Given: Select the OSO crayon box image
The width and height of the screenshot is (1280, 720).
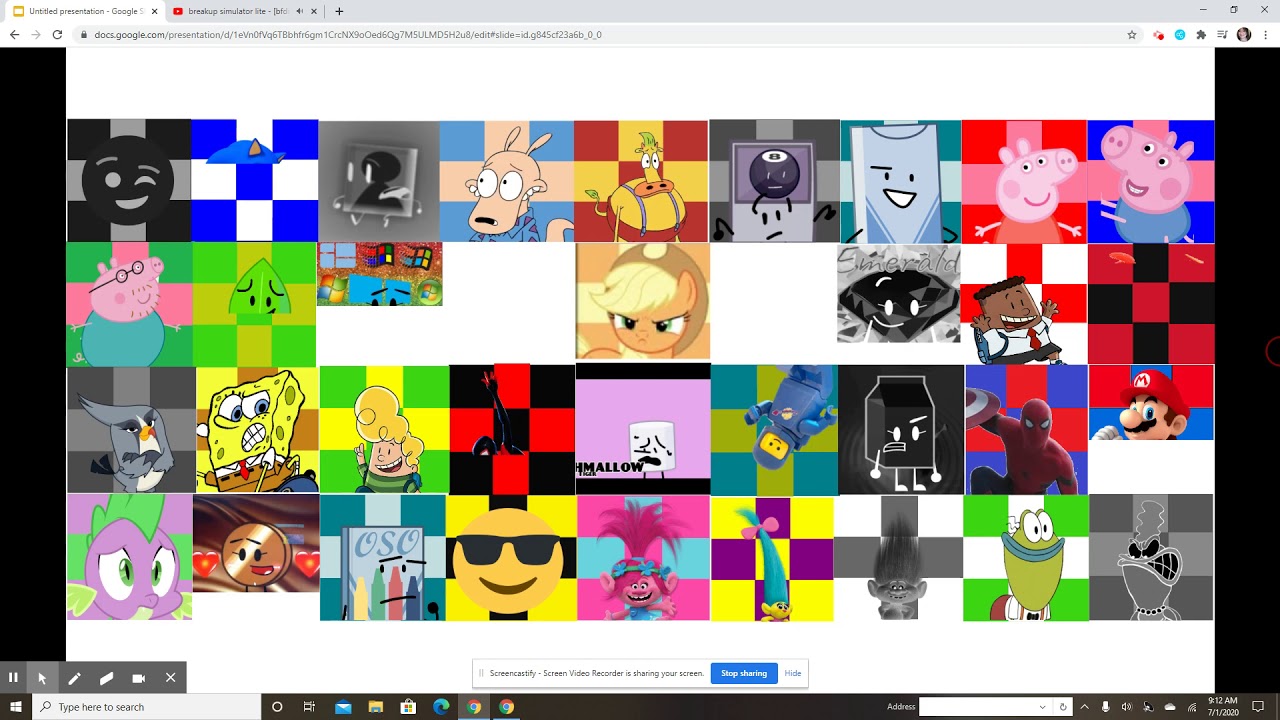Looking at the screenshot, I should [383, 558].
